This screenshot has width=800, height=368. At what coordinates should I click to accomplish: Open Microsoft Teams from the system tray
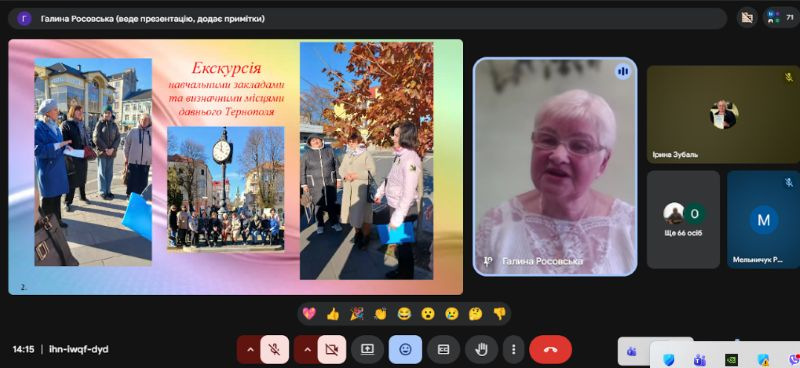coord(699,360)
